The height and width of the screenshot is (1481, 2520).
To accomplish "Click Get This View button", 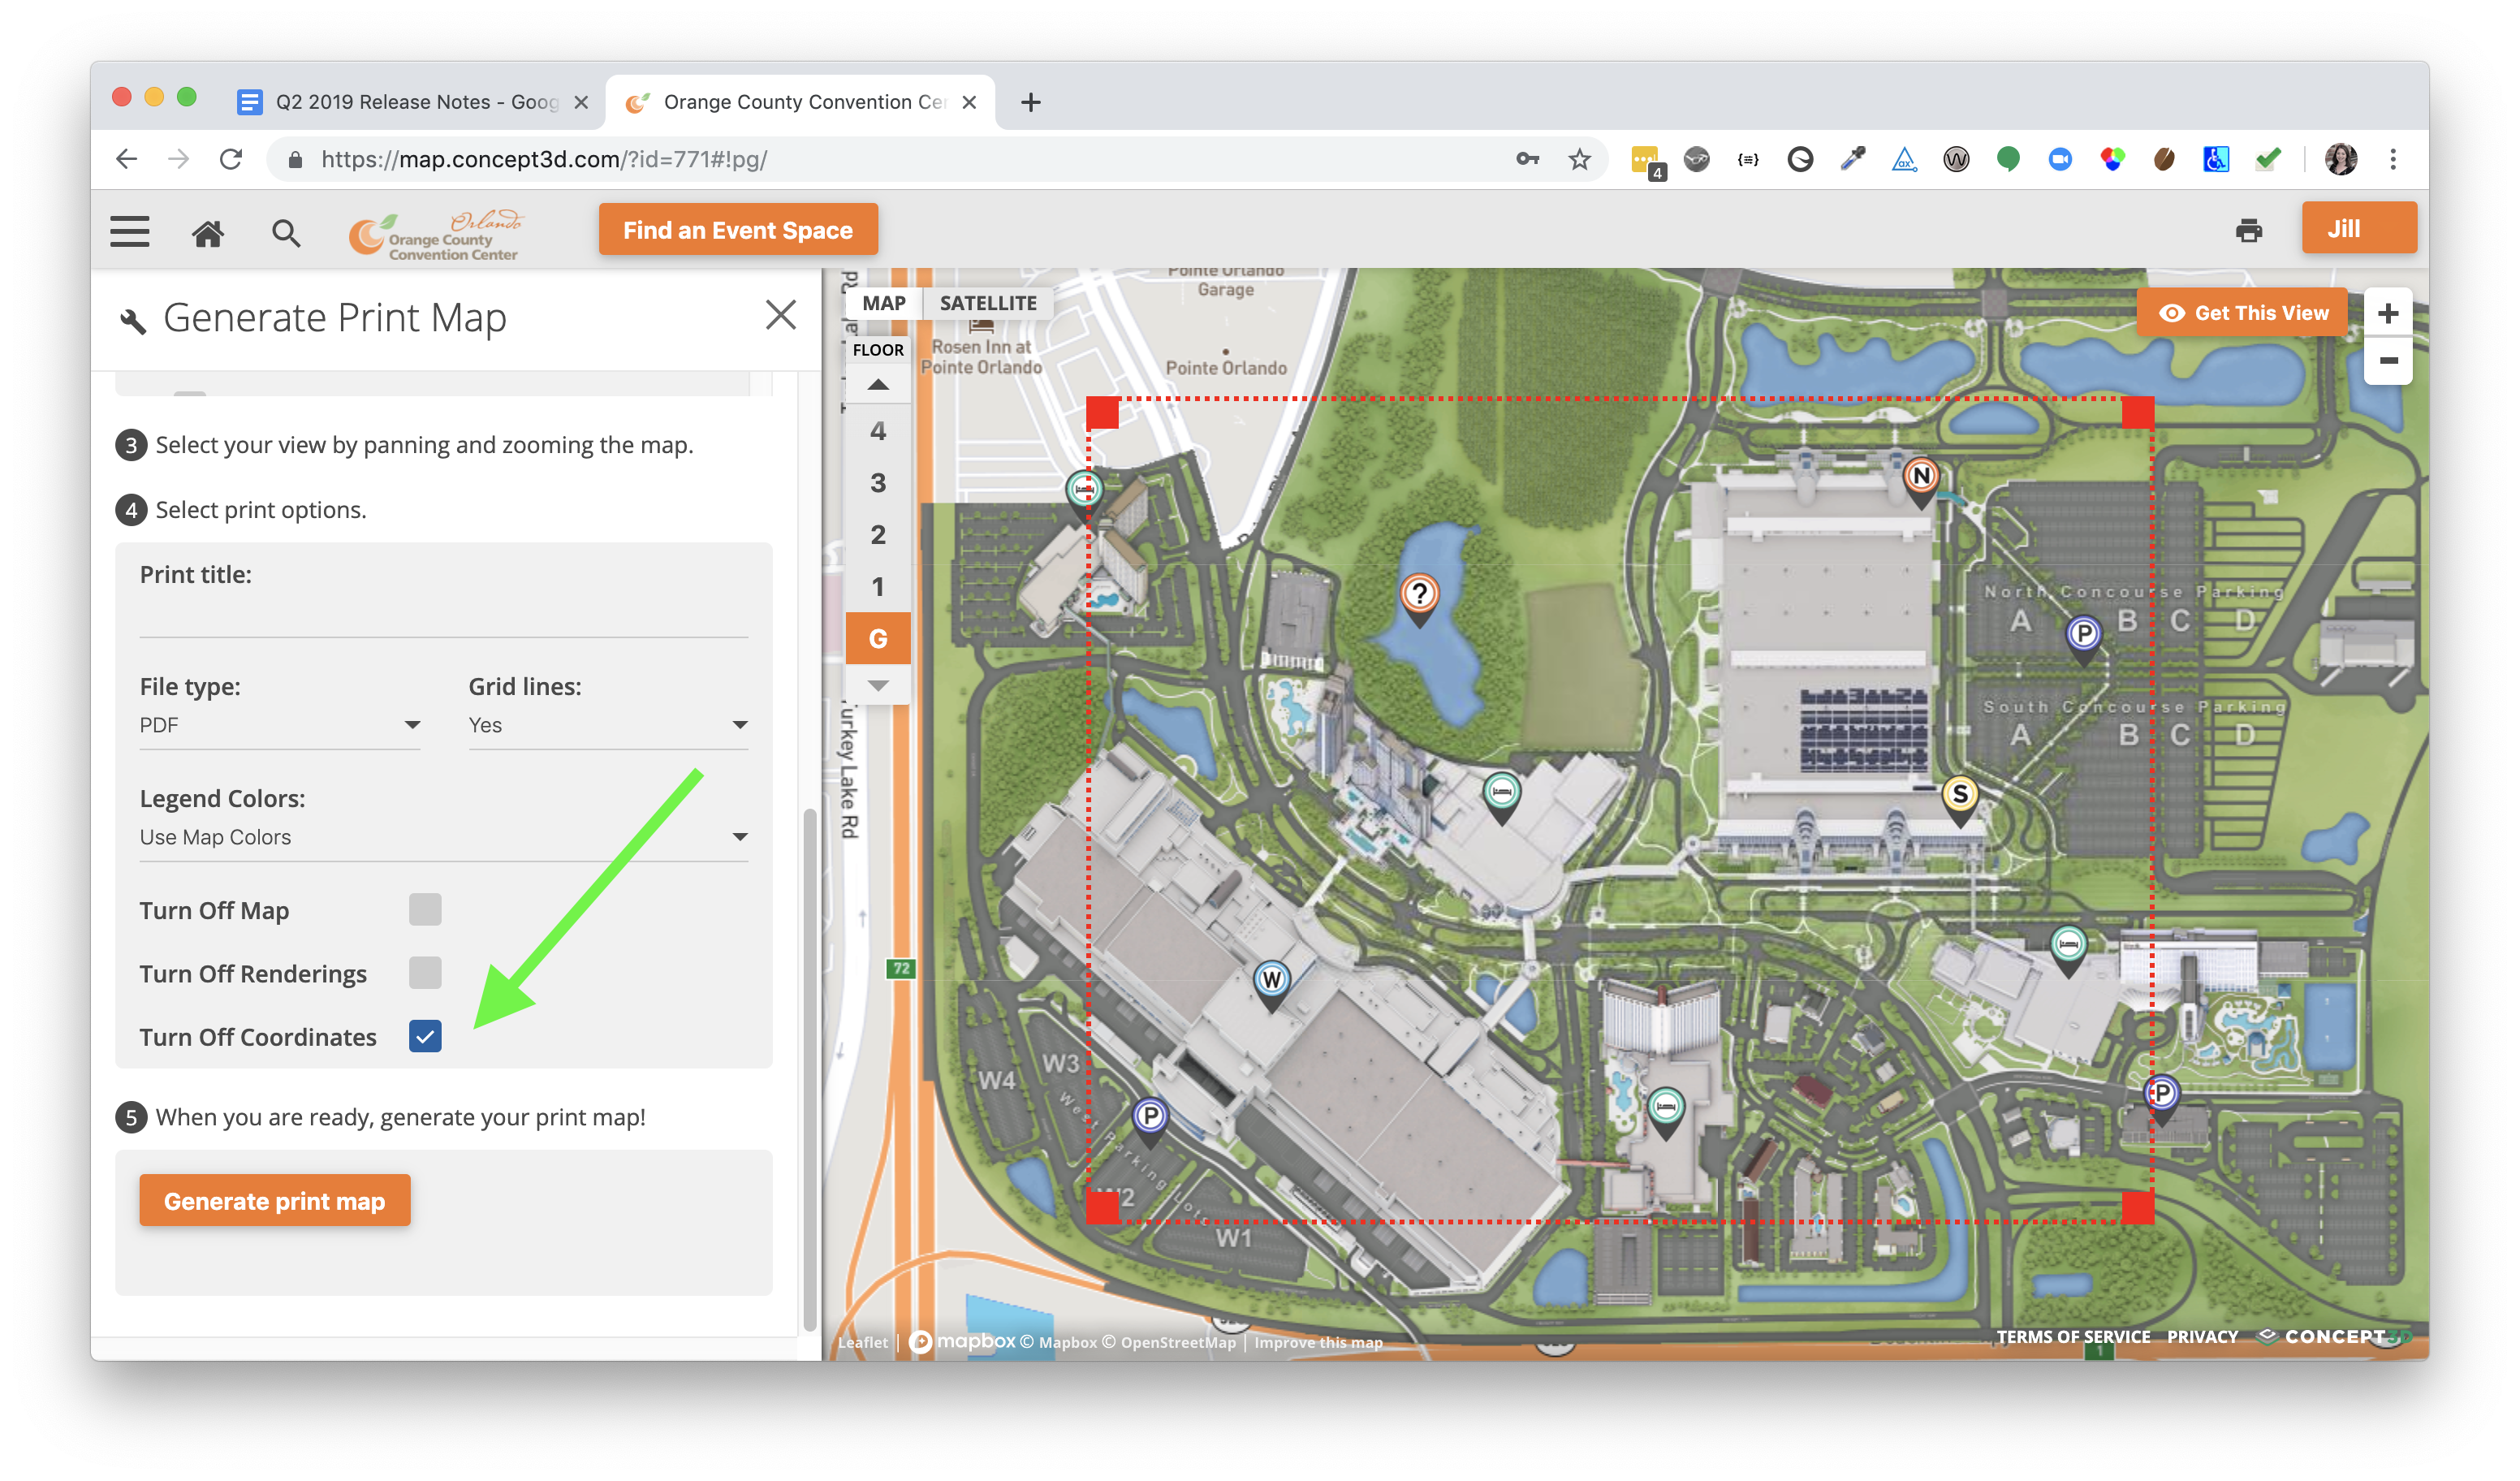I will pos(2243,313).
